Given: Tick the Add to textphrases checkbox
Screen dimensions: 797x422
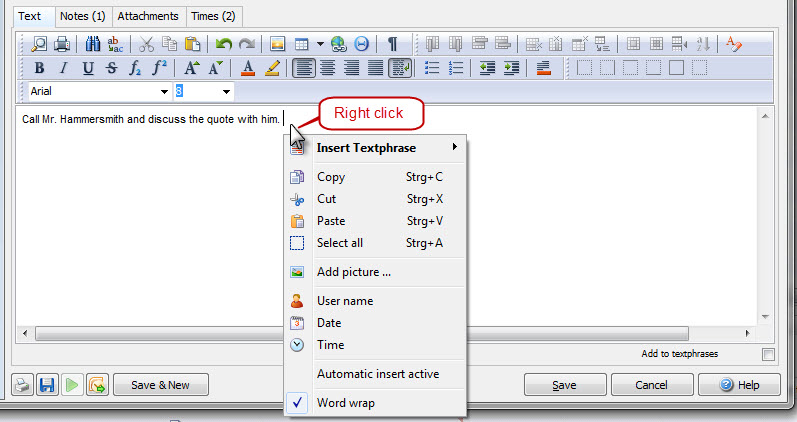Looking at the screenshot, I should (768, 354).
